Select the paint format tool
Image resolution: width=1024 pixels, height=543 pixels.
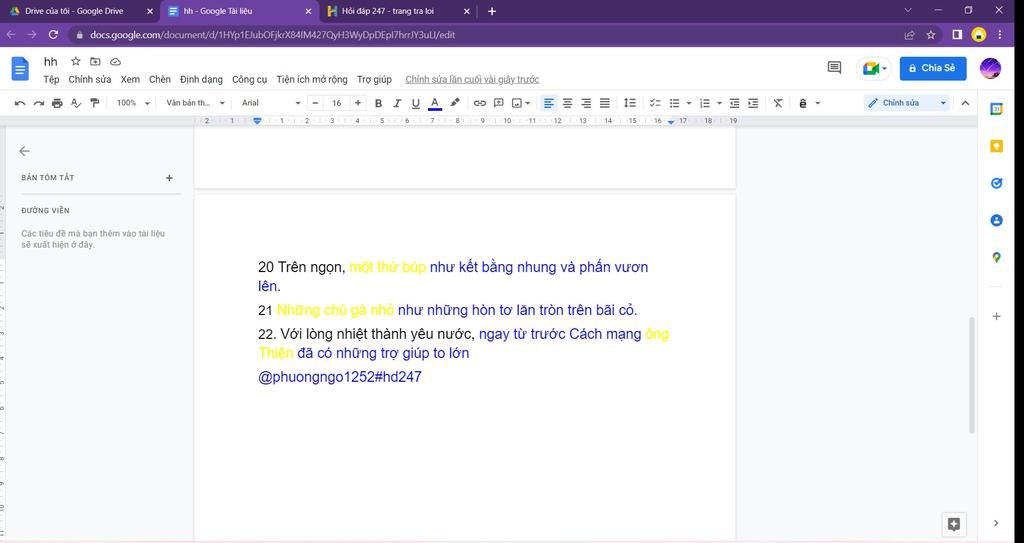point(95,103)
